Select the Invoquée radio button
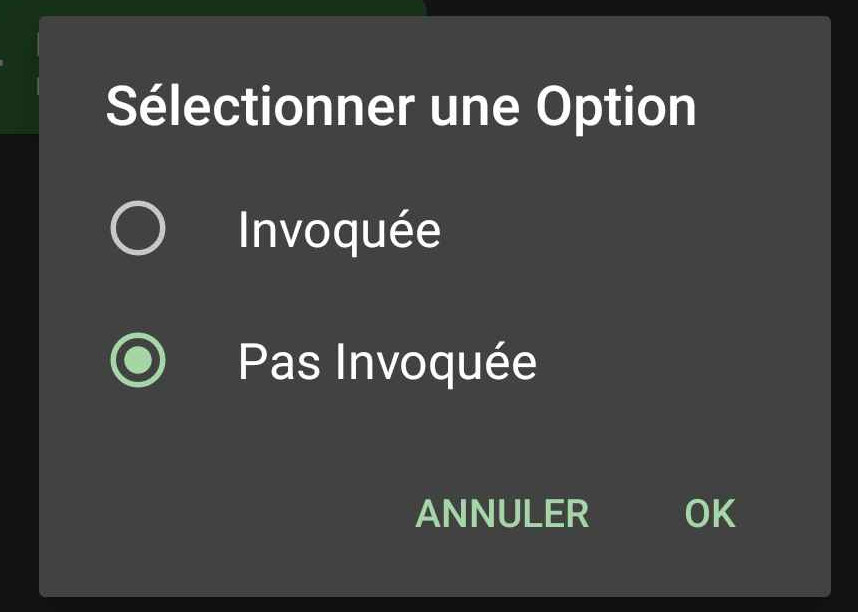The image size is (858, 612). [x=137, y=230]
